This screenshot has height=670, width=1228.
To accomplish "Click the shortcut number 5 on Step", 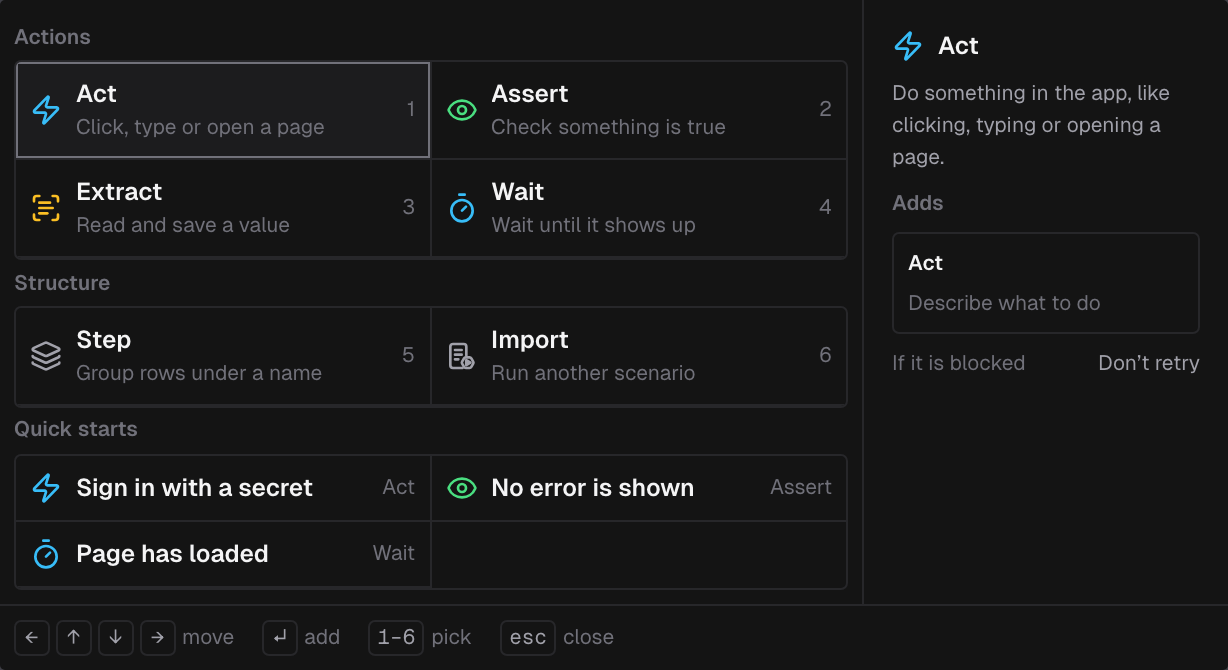I will pyautogui.click(x=408, y=355).
